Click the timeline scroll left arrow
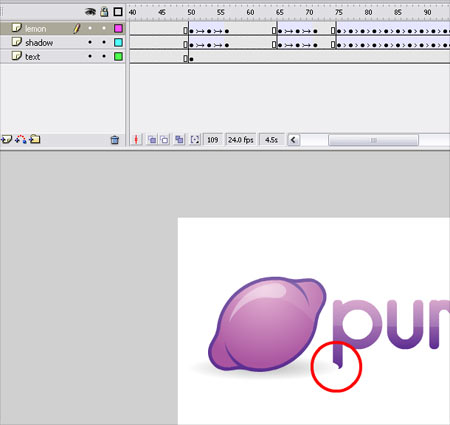This screenshot has height=425, width=450. pos(293,140)
